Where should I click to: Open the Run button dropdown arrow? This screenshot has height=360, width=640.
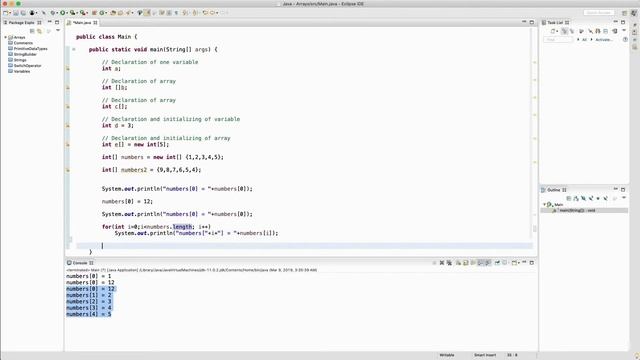pyautogui.click(x=67, y=13)
